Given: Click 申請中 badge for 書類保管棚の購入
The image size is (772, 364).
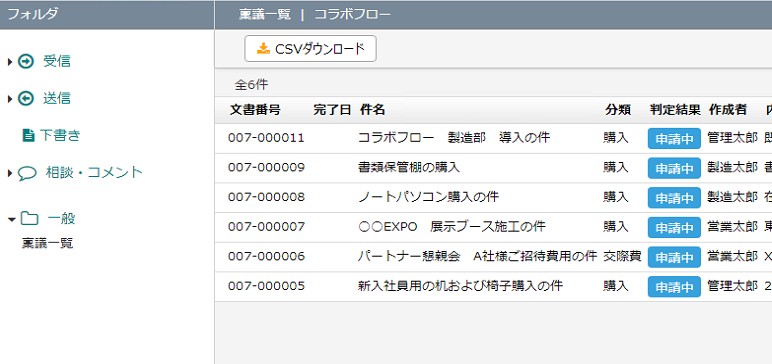Looking at the screenshot, I should coord(674,169).
